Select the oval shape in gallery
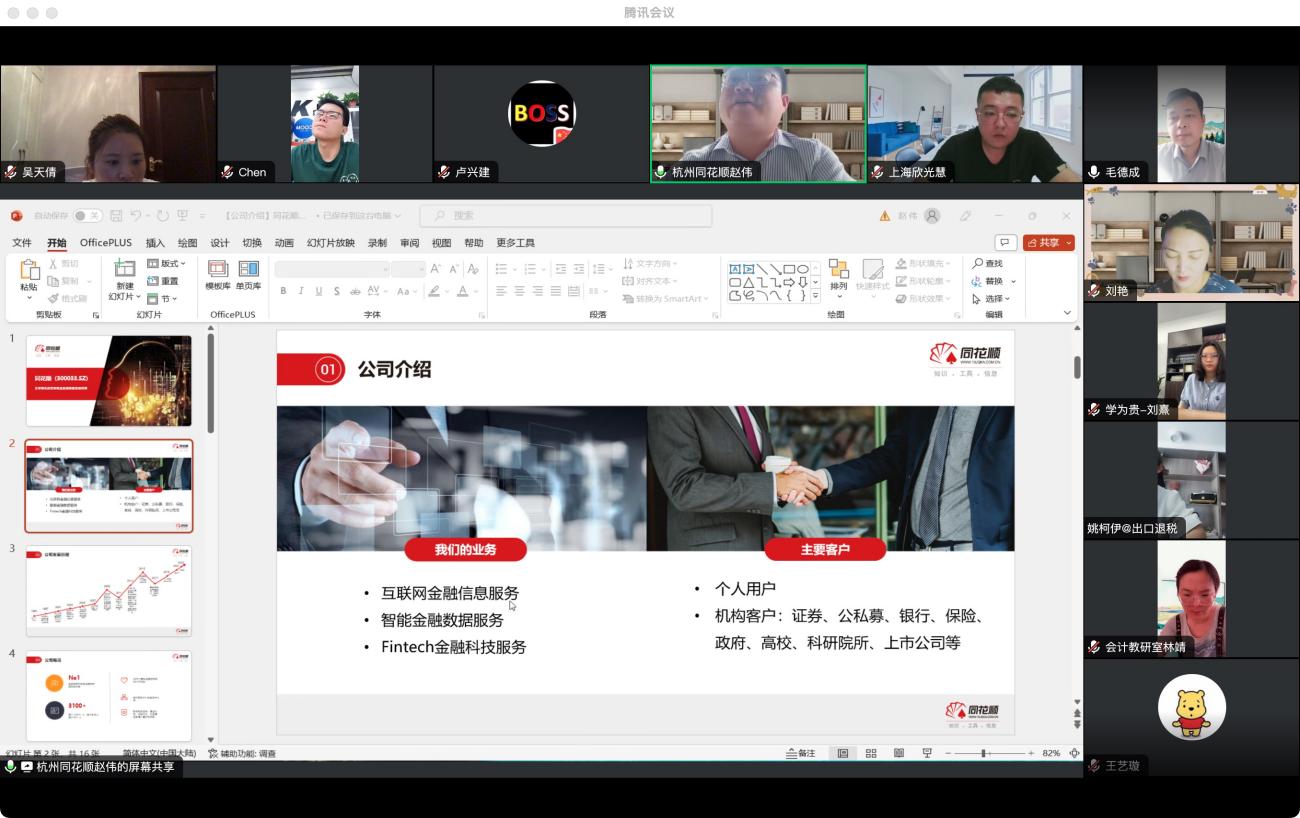The height and width of the screenshot is (818, 1300). [802, 269]
